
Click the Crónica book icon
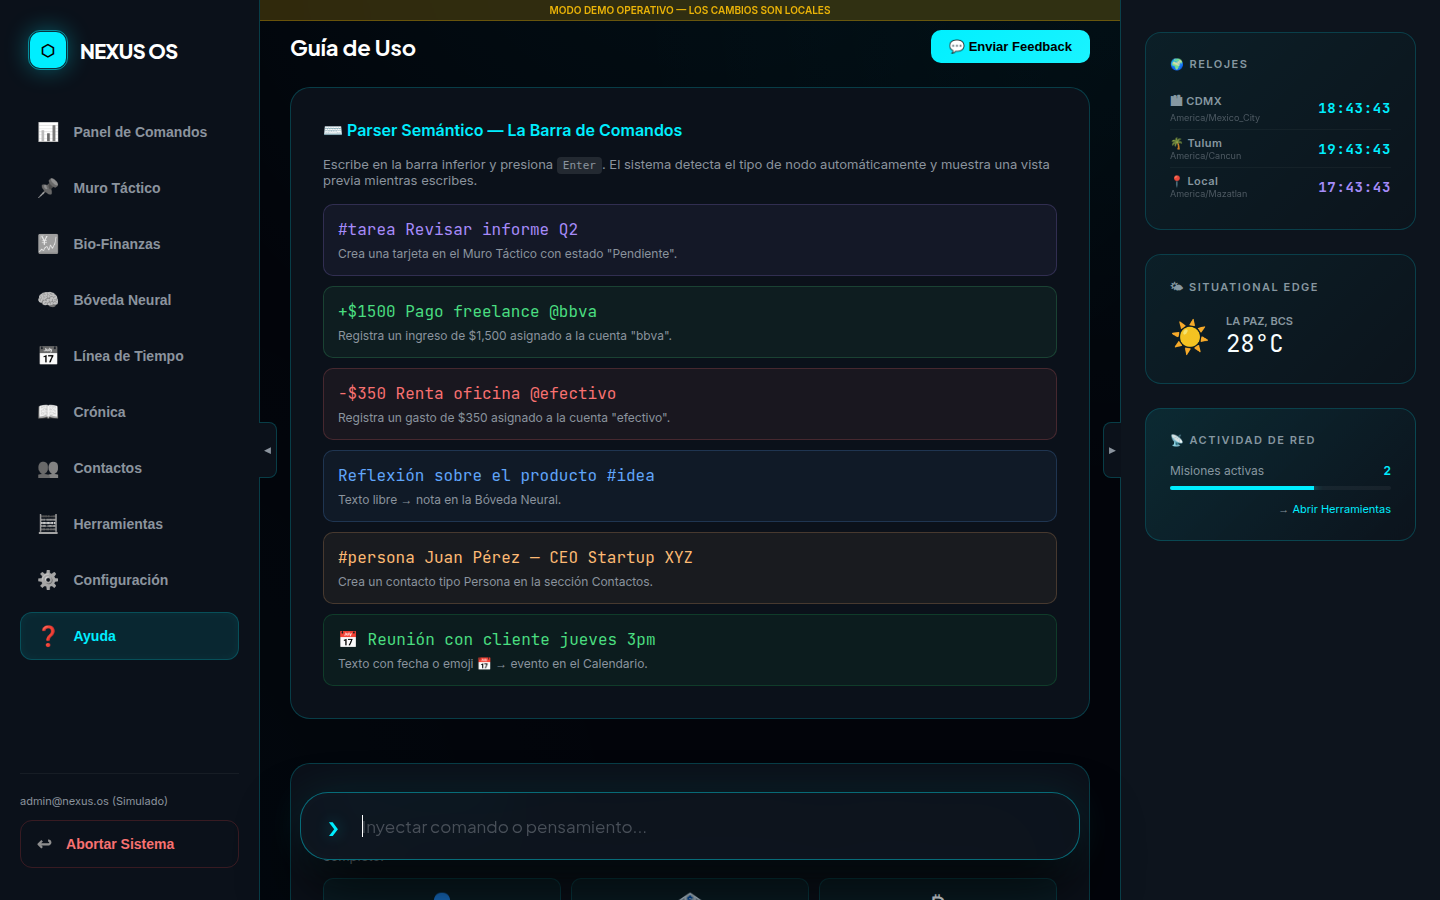48,412
